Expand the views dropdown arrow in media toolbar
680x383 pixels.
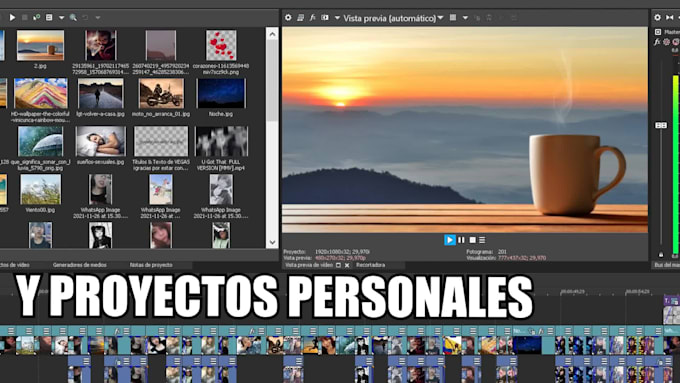(61, 18)
